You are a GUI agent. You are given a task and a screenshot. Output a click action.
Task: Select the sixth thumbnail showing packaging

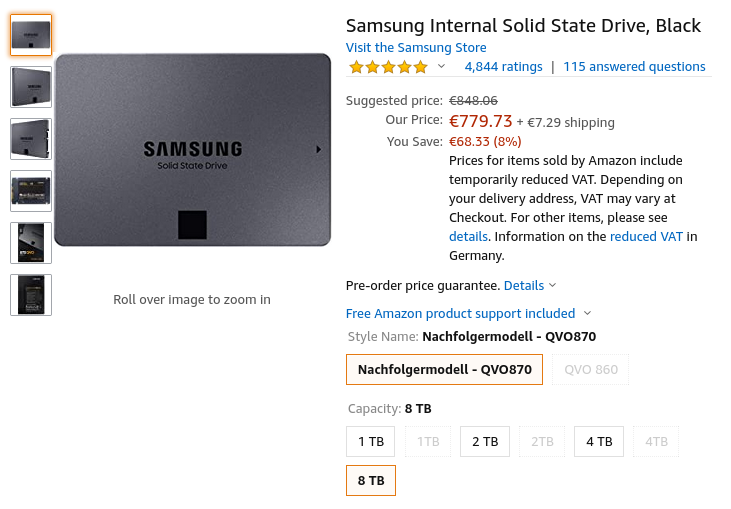tap(31, 294)
